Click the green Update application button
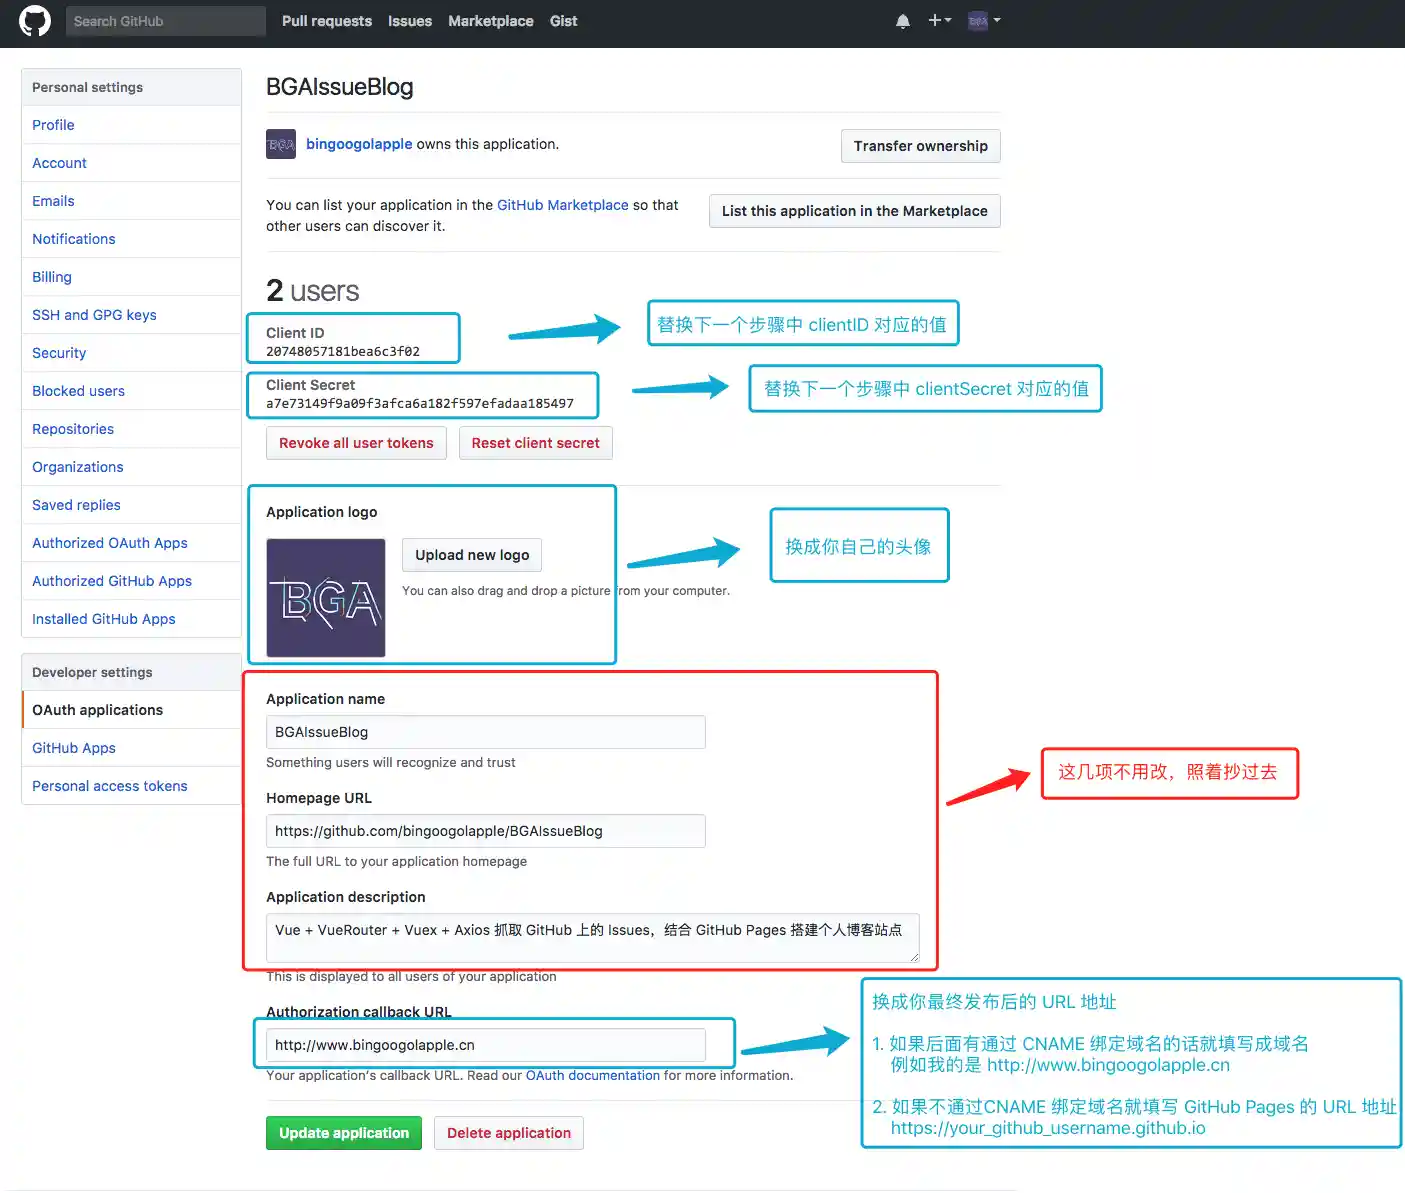 (344, 1133)
